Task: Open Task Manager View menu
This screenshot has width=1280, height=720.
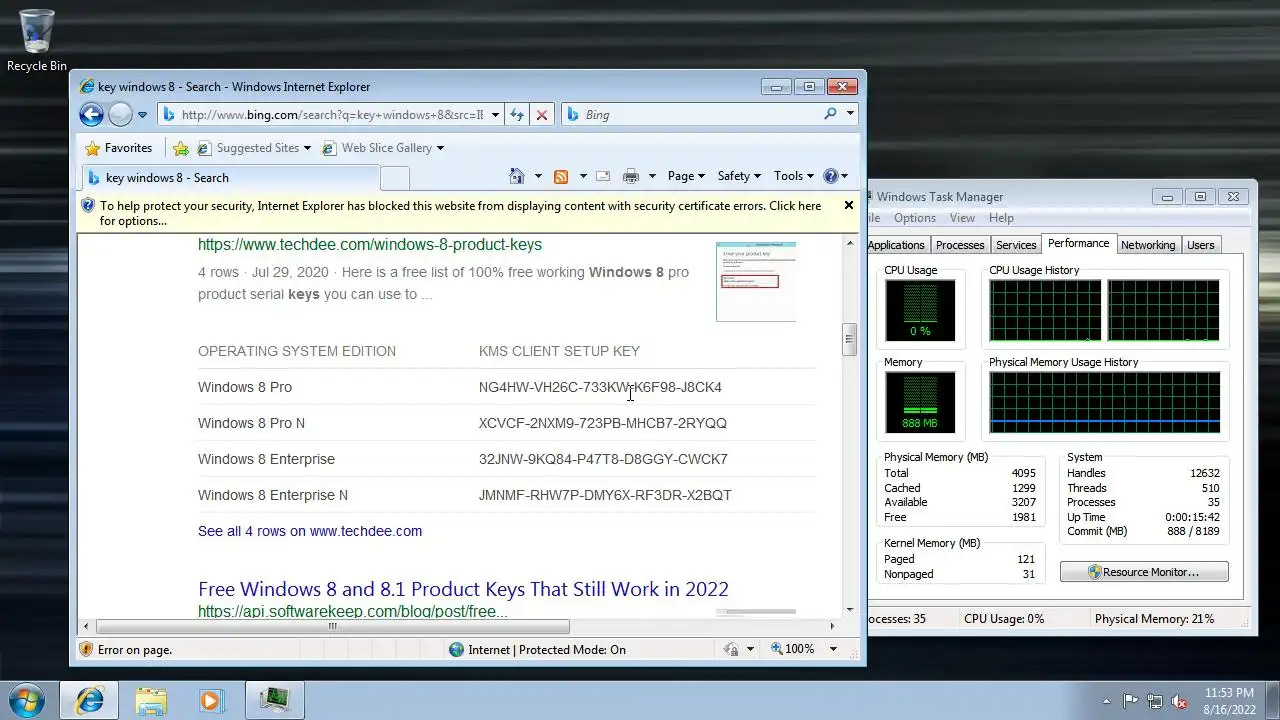Action: 962,218
